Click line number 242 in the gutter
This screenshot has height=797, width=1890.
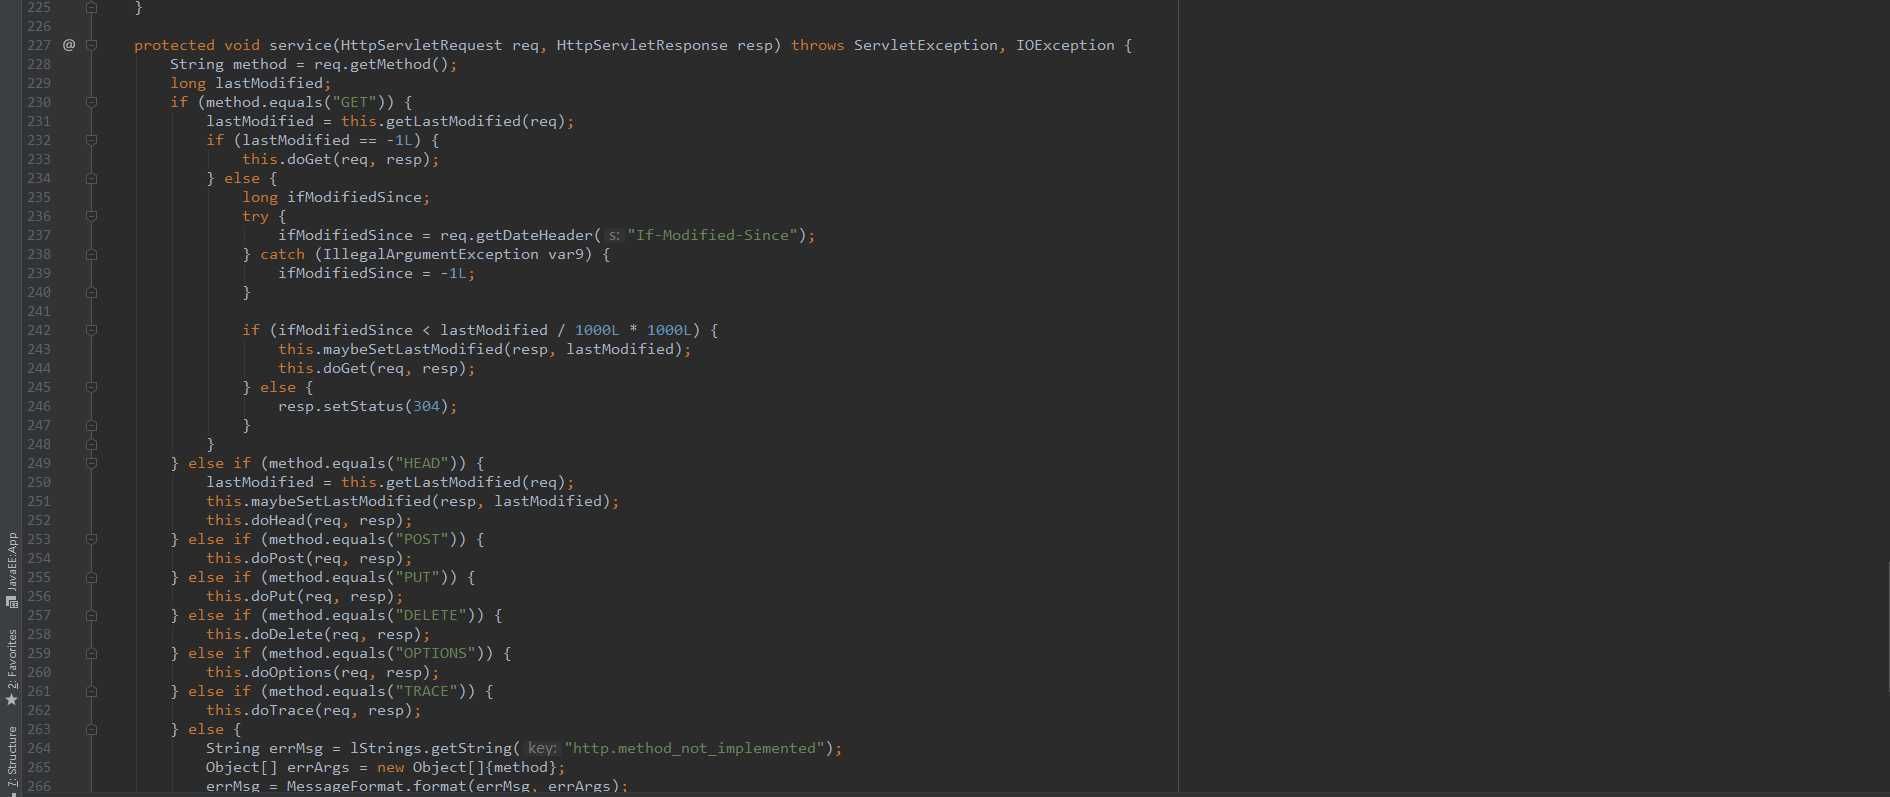point(39,330)
